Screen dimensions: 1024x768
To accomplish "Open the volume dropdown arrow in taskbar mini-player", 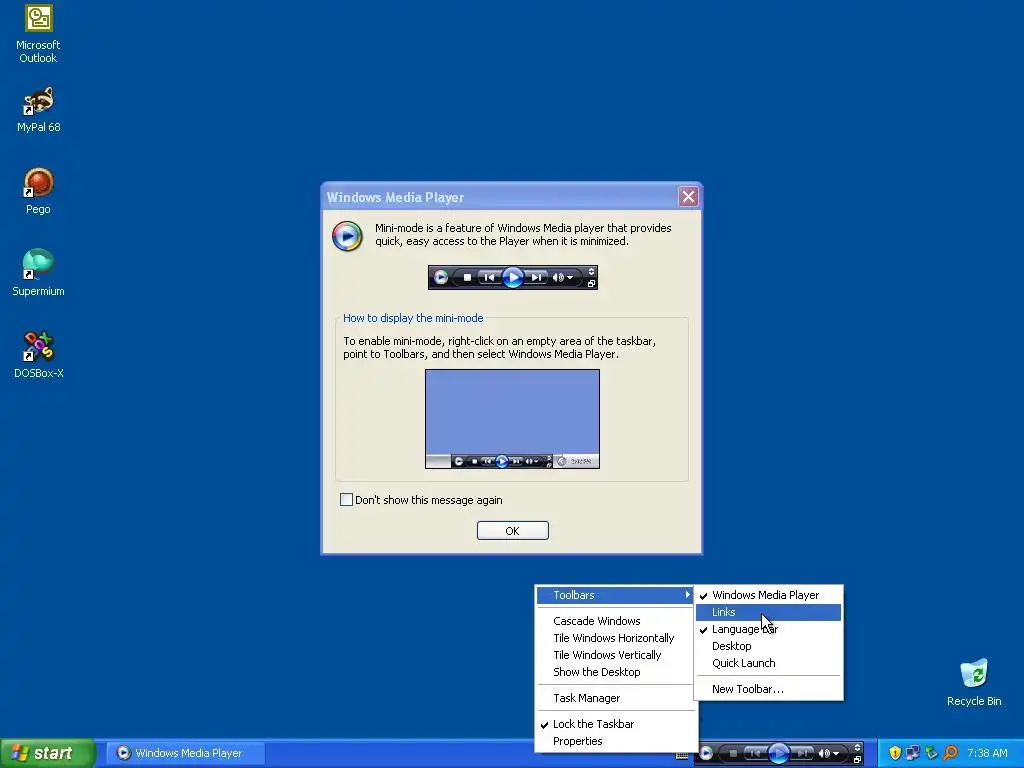I will (836, 754).
